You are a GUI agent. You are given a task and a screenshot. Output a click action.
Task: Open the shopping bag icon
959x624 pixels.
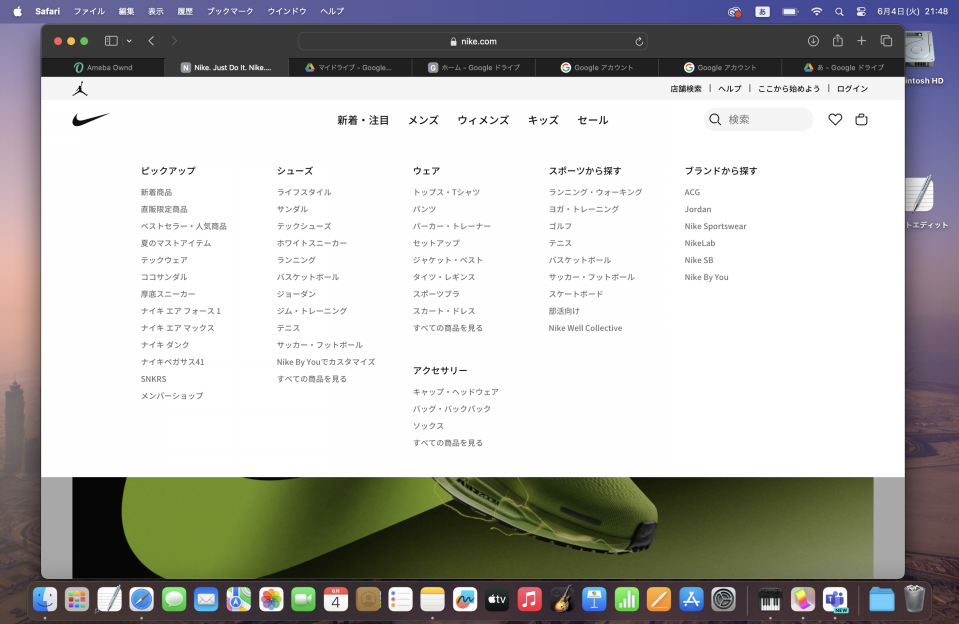coord(861,119)
